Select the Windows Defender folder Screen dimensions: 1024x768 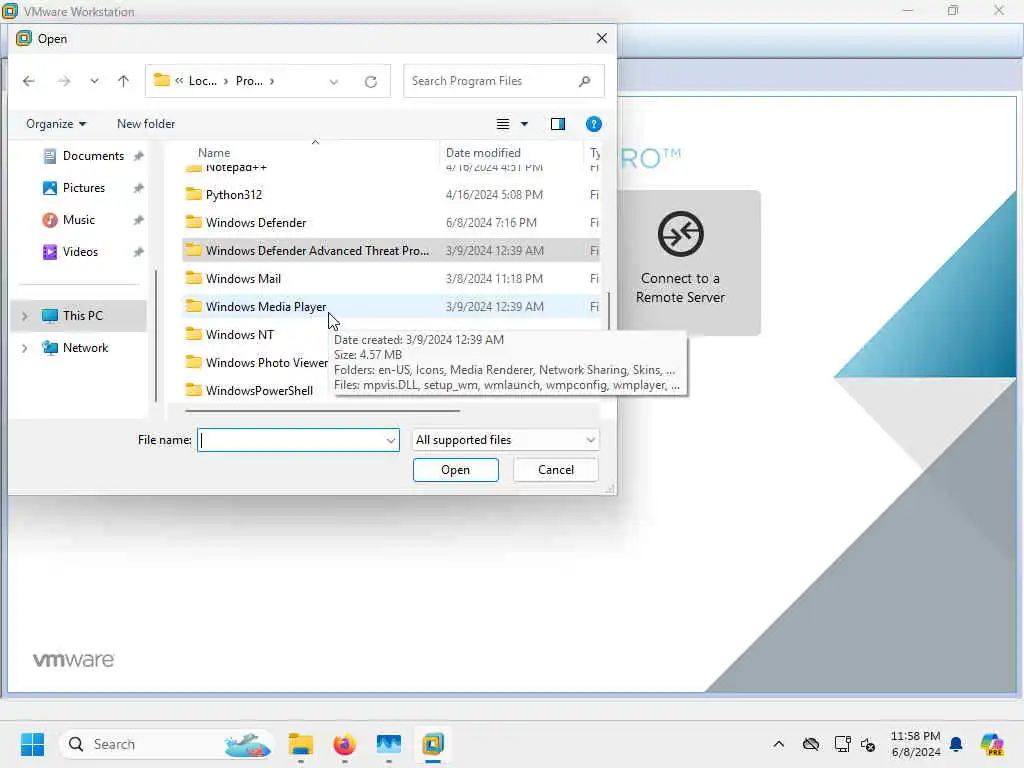[x=391, y=223]
